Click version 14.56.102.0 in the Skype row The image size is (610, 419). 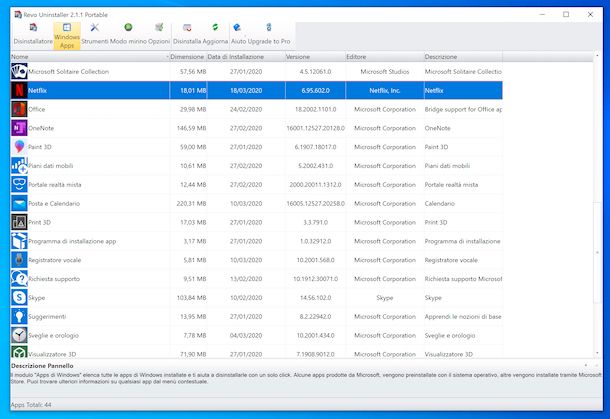(x=316, y=298)
